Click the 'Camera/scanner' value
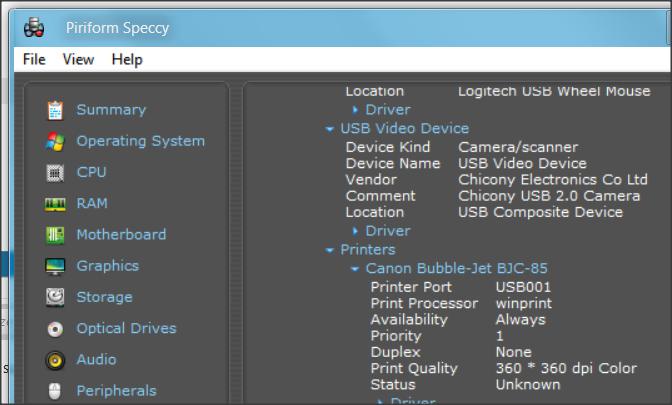Viewport: 672px width, 405px height. [x=518, y=147]
